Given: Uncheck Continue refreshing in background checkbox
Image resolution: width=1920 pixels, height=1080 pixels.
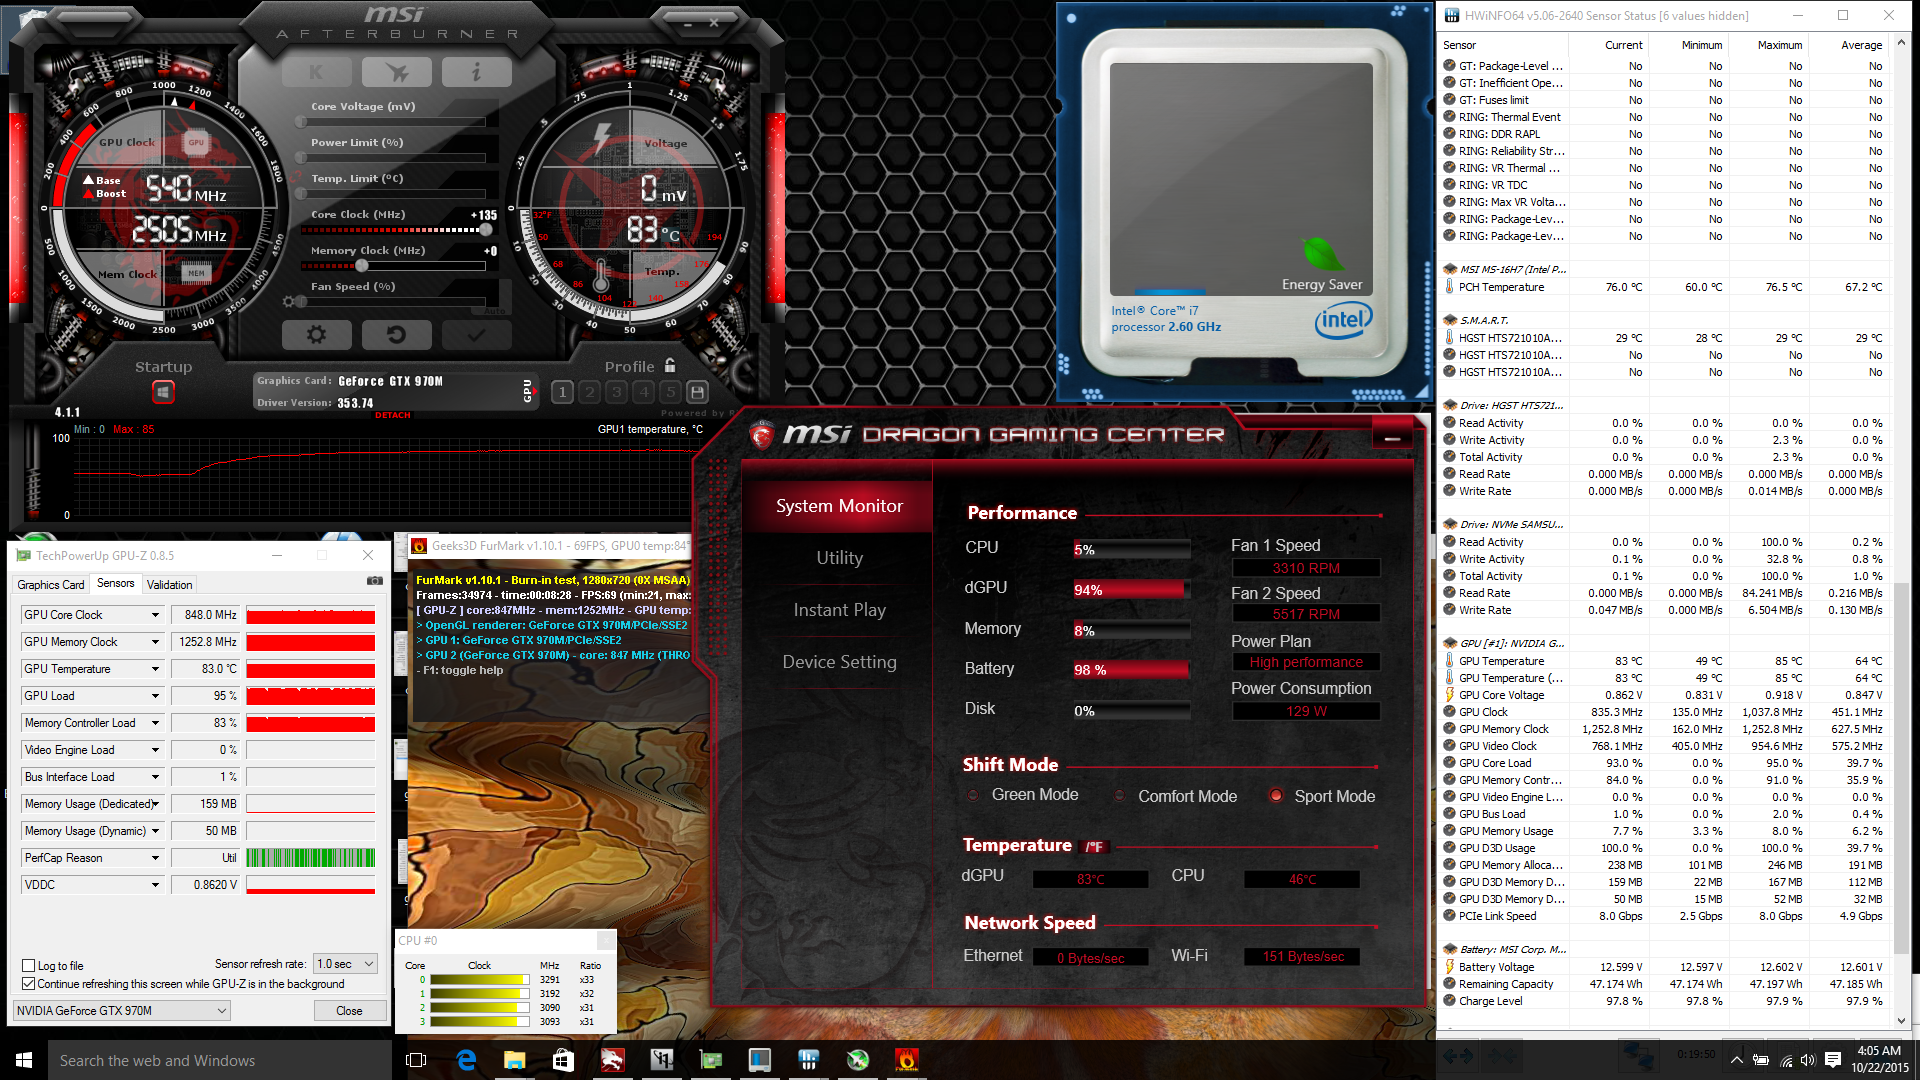Looking at the screenshot, I should tap(29, 984).
